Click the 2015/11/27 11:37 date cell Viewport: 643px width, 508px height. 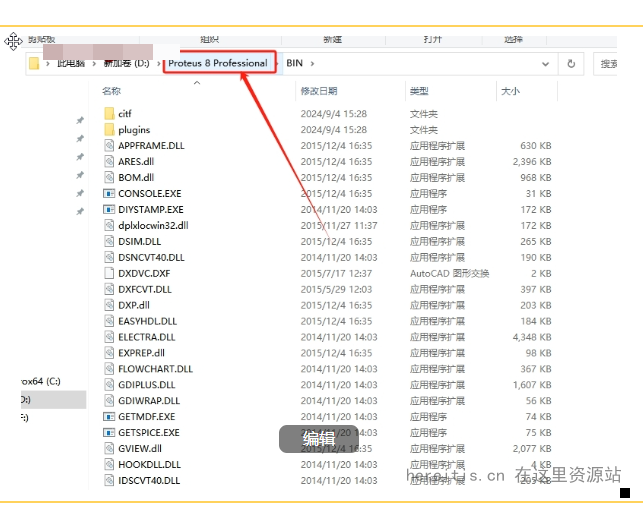(339, 226)
